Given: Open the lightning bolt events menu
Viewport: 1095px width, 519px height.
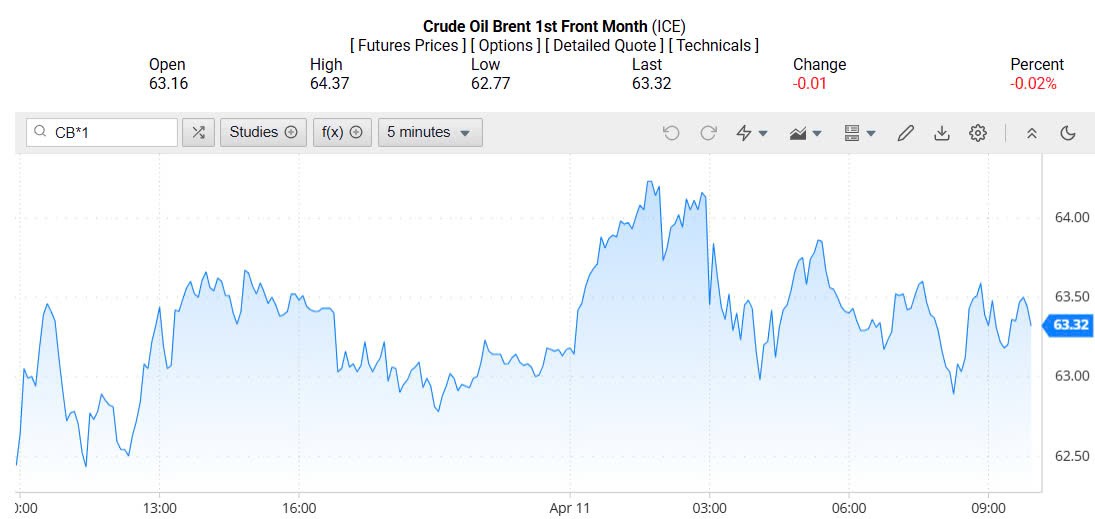Looking at the screenshot, I should click(x=751, y=133).
